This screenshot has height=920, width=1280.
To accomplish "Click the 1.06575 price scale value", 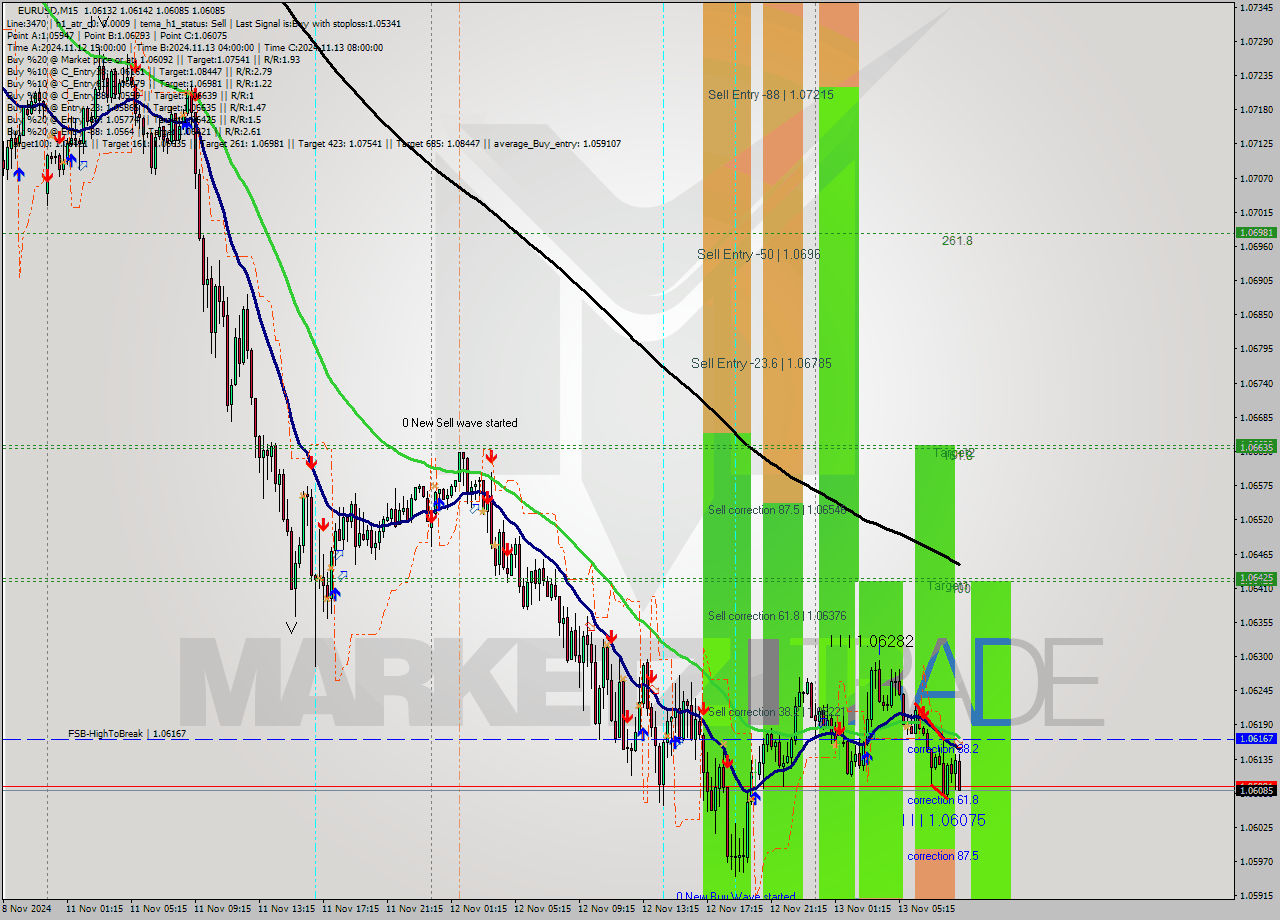I will pyautogui.click(x=1256, y=485).
